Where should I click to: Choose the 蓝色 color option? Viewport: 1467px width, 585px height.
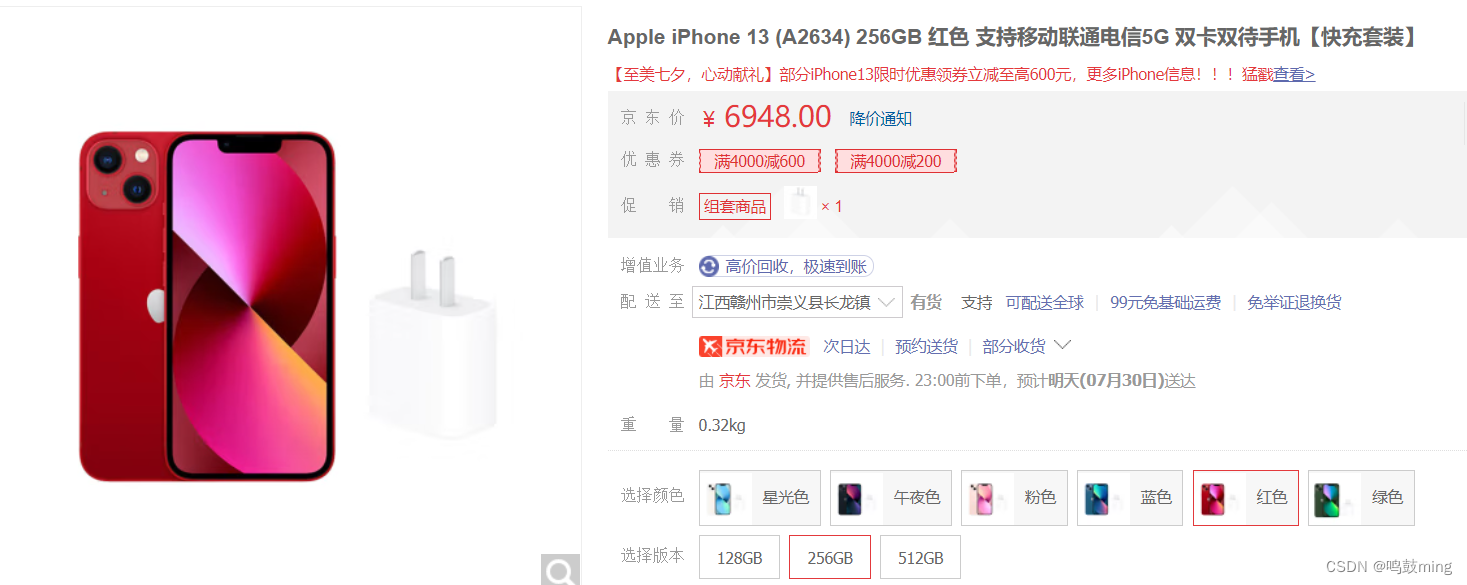[1130, 498]
